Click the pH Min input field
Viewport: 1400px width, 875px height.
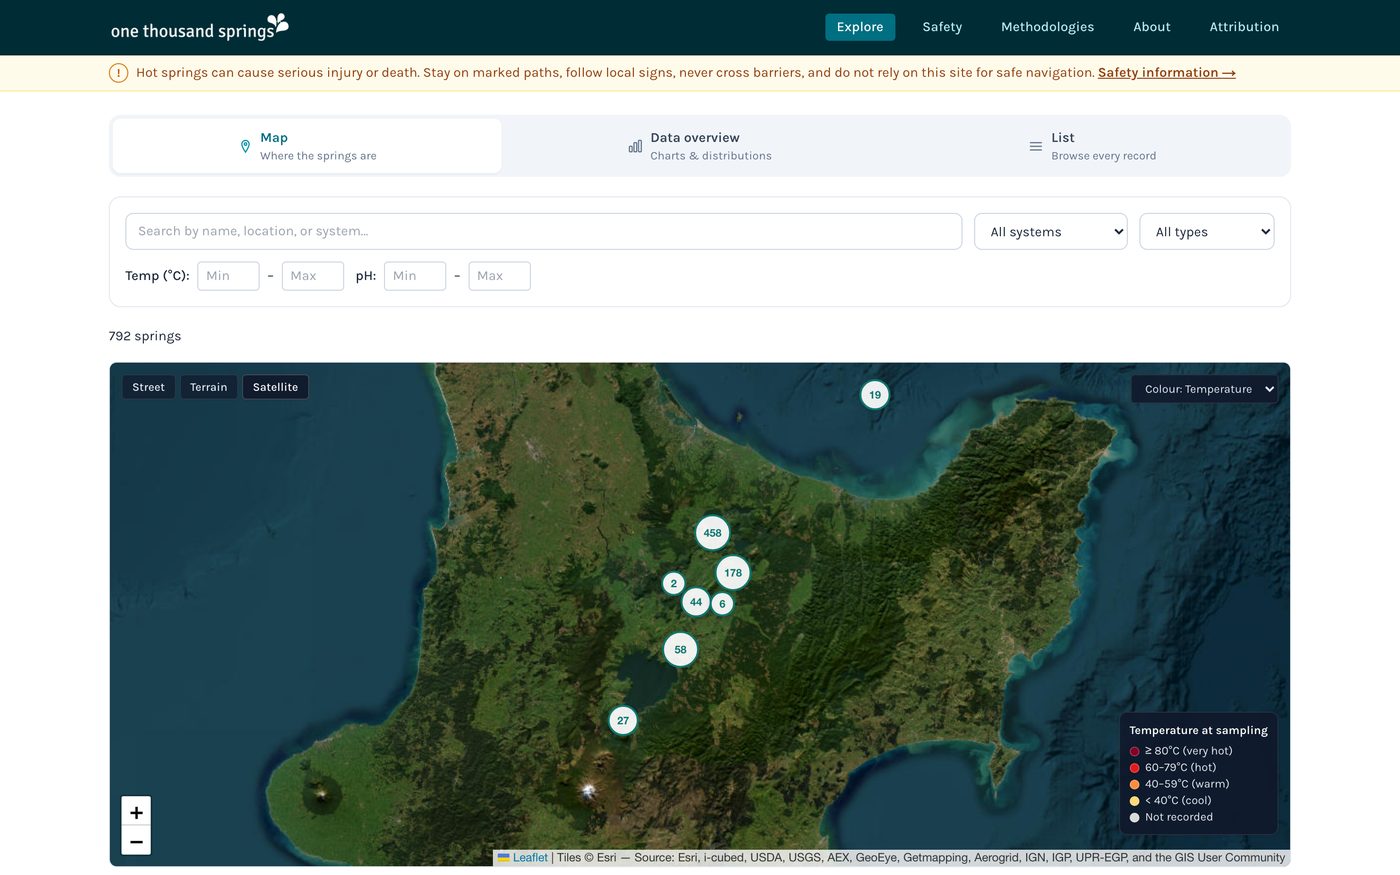(x=415, y=276)
